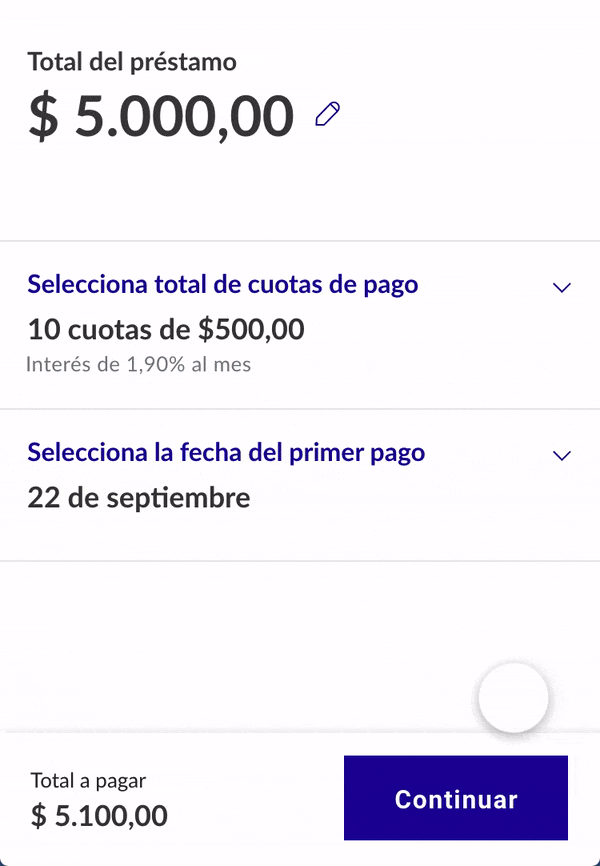The width and height of the screenshot is (600, 866).
Task: Click the pencil edit icon beside loan amount
Action: pos(327,115)
